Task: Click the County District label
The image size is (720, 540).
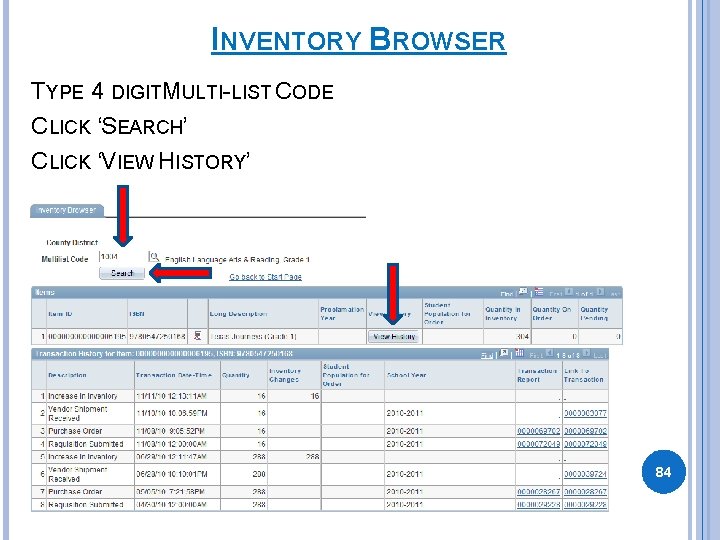Action: 72,242
